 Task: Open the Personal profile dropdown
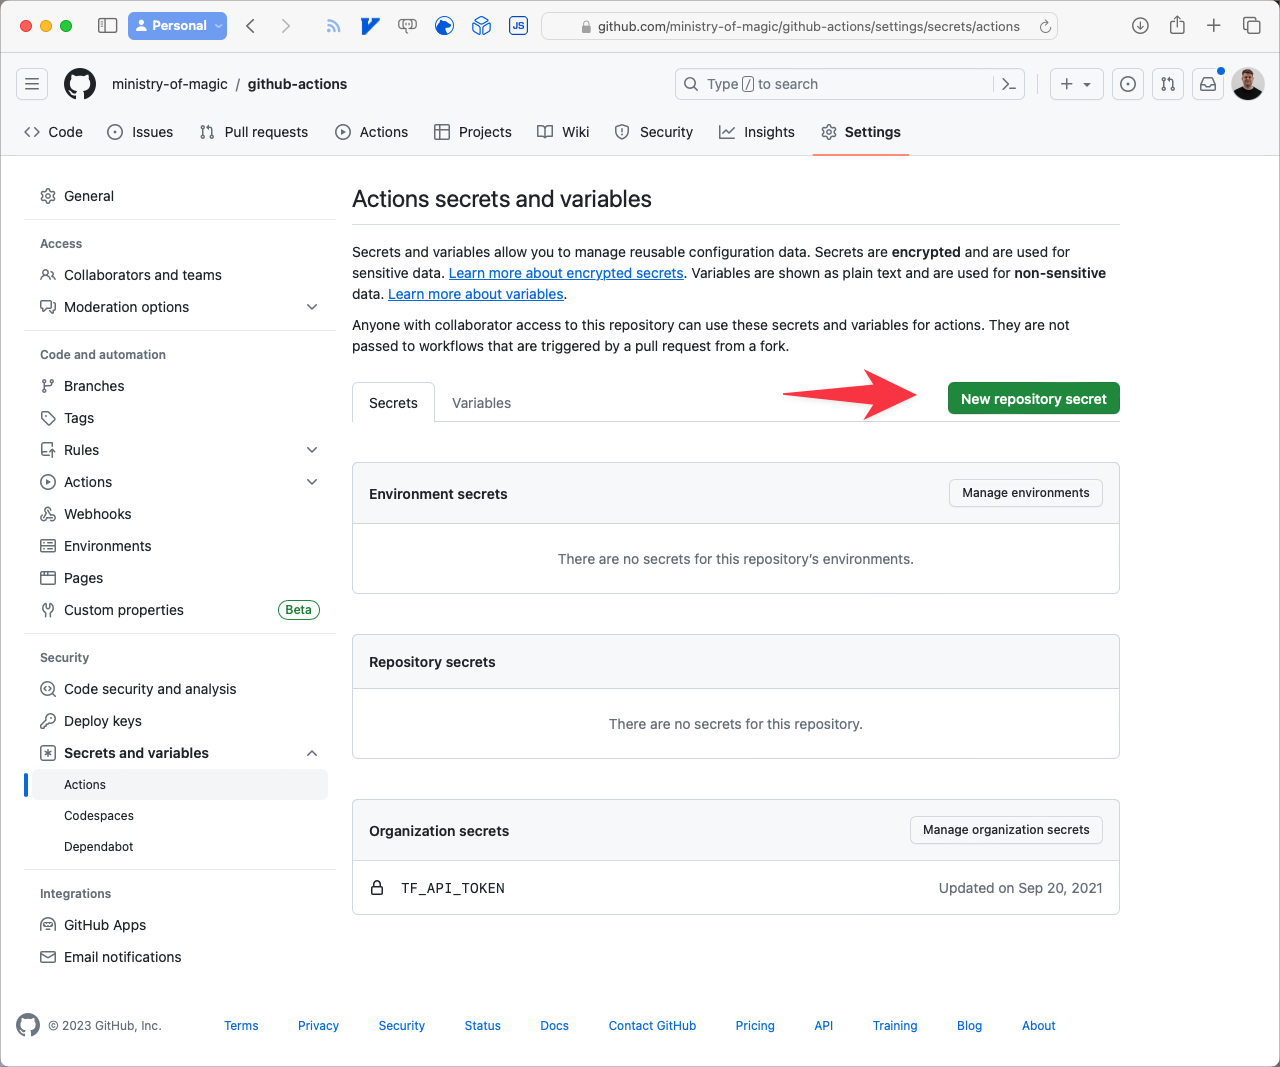(177, 26)
